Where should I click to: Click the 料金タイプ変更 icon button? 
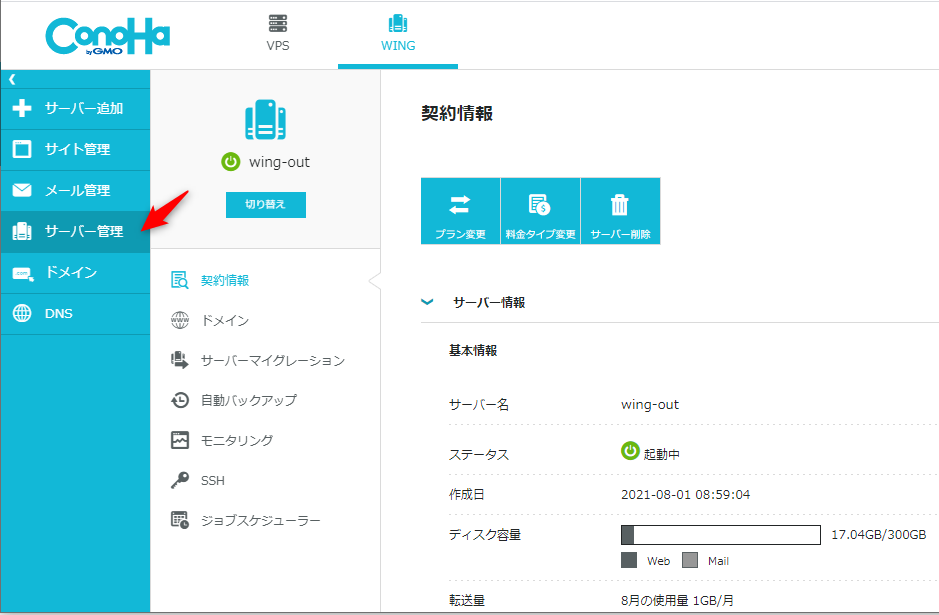coord(540,205)
